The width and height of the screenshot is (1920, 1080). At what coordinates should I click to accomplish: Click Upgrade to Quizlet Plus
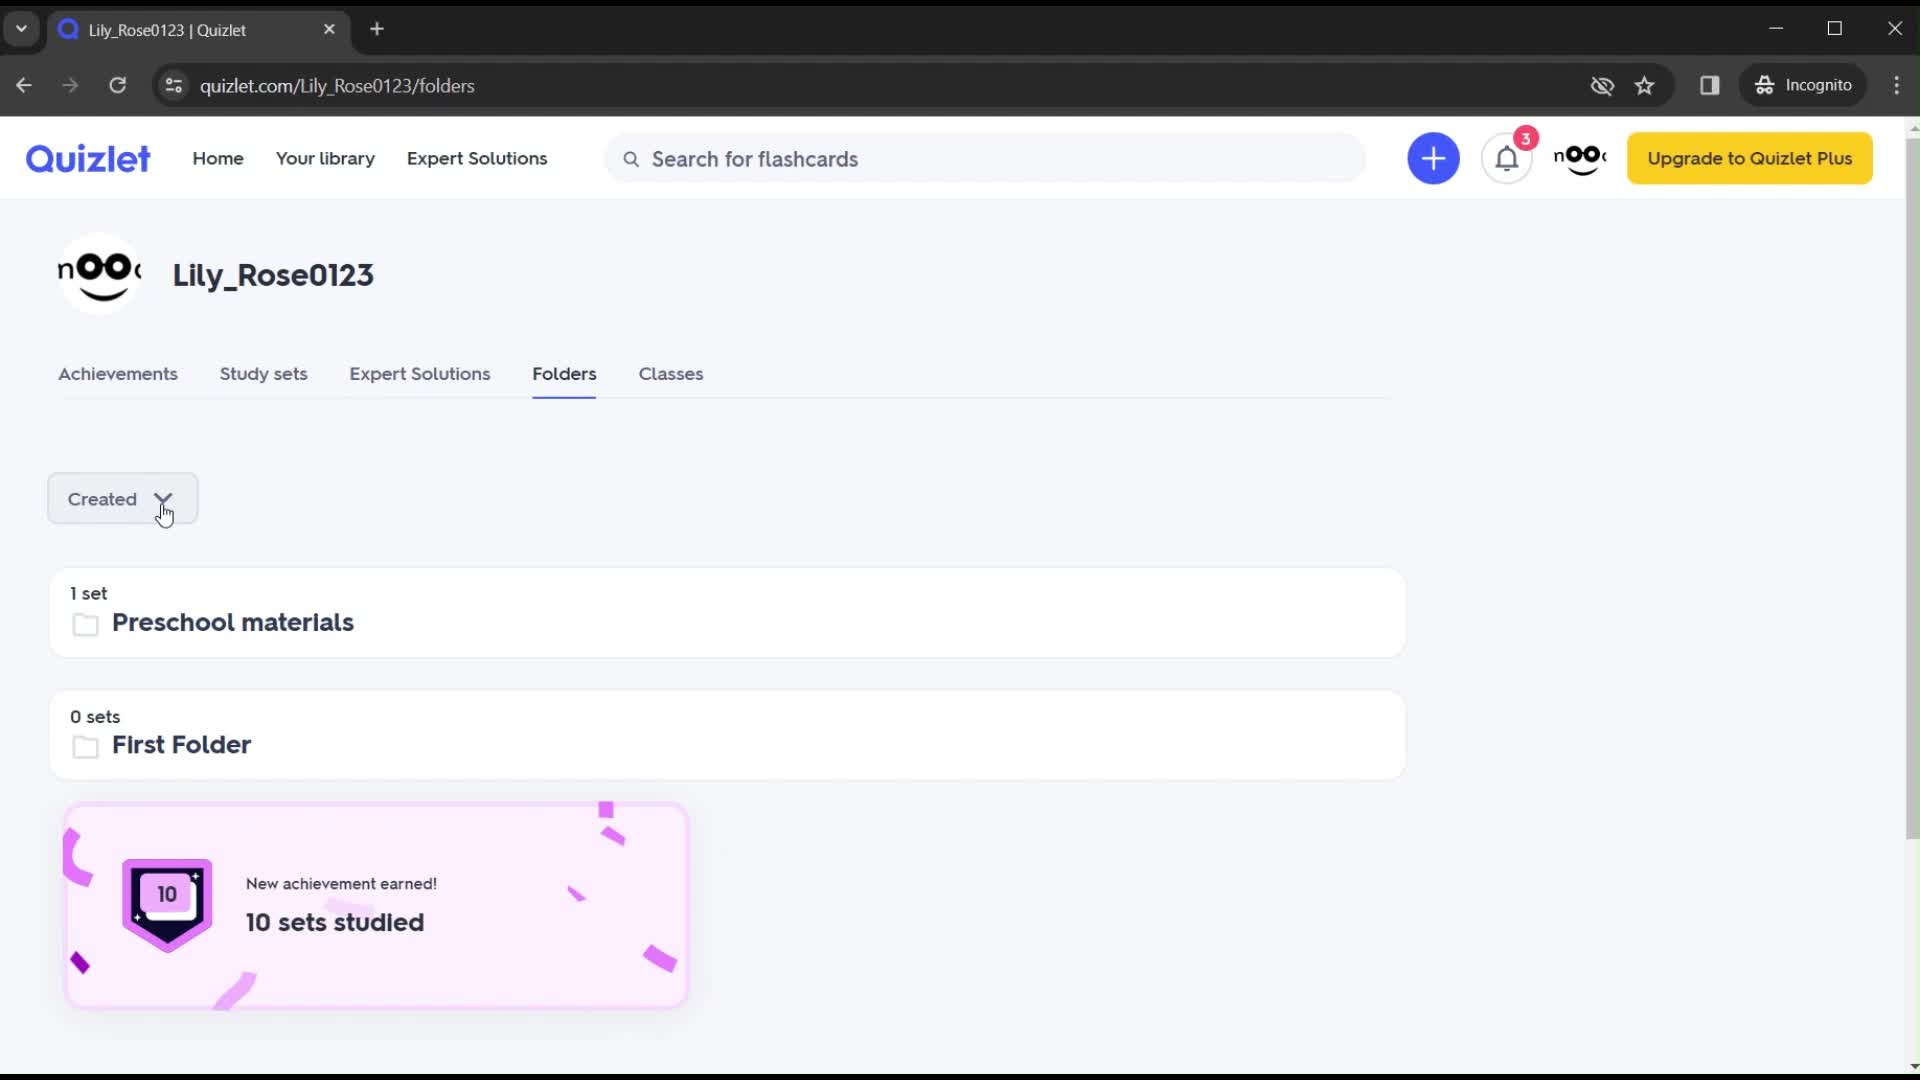point(1749,158)
